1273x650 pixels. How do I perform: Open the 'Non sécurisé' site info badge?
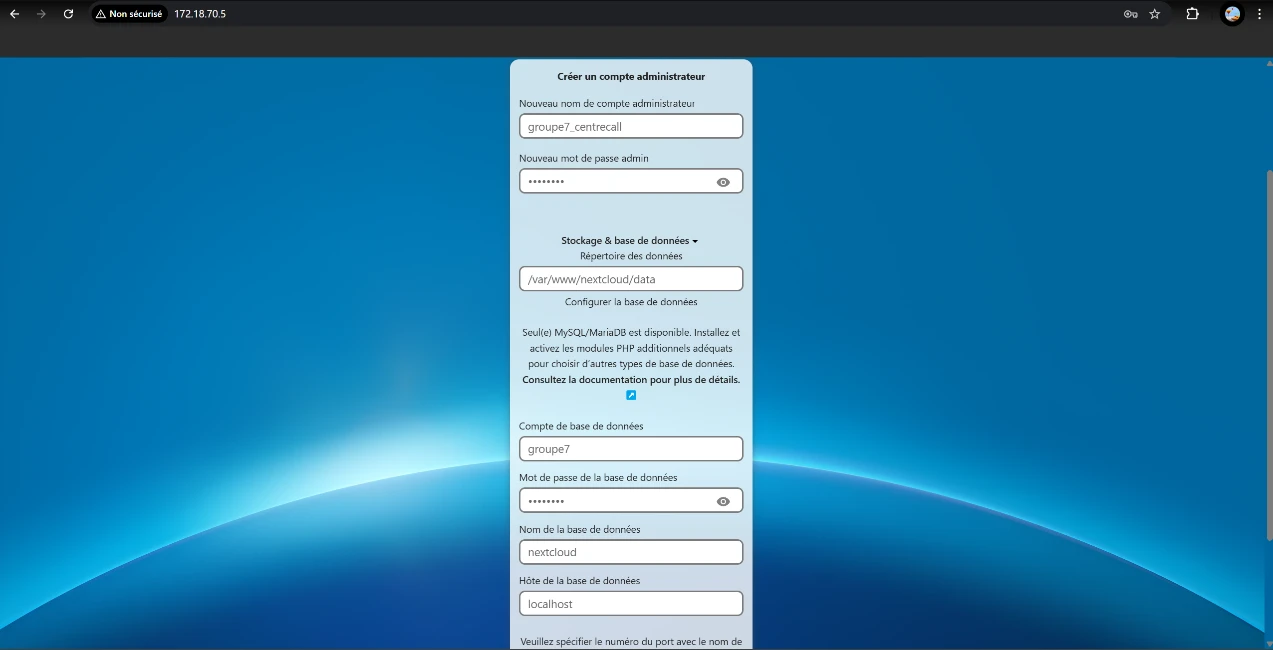[129, 14]
